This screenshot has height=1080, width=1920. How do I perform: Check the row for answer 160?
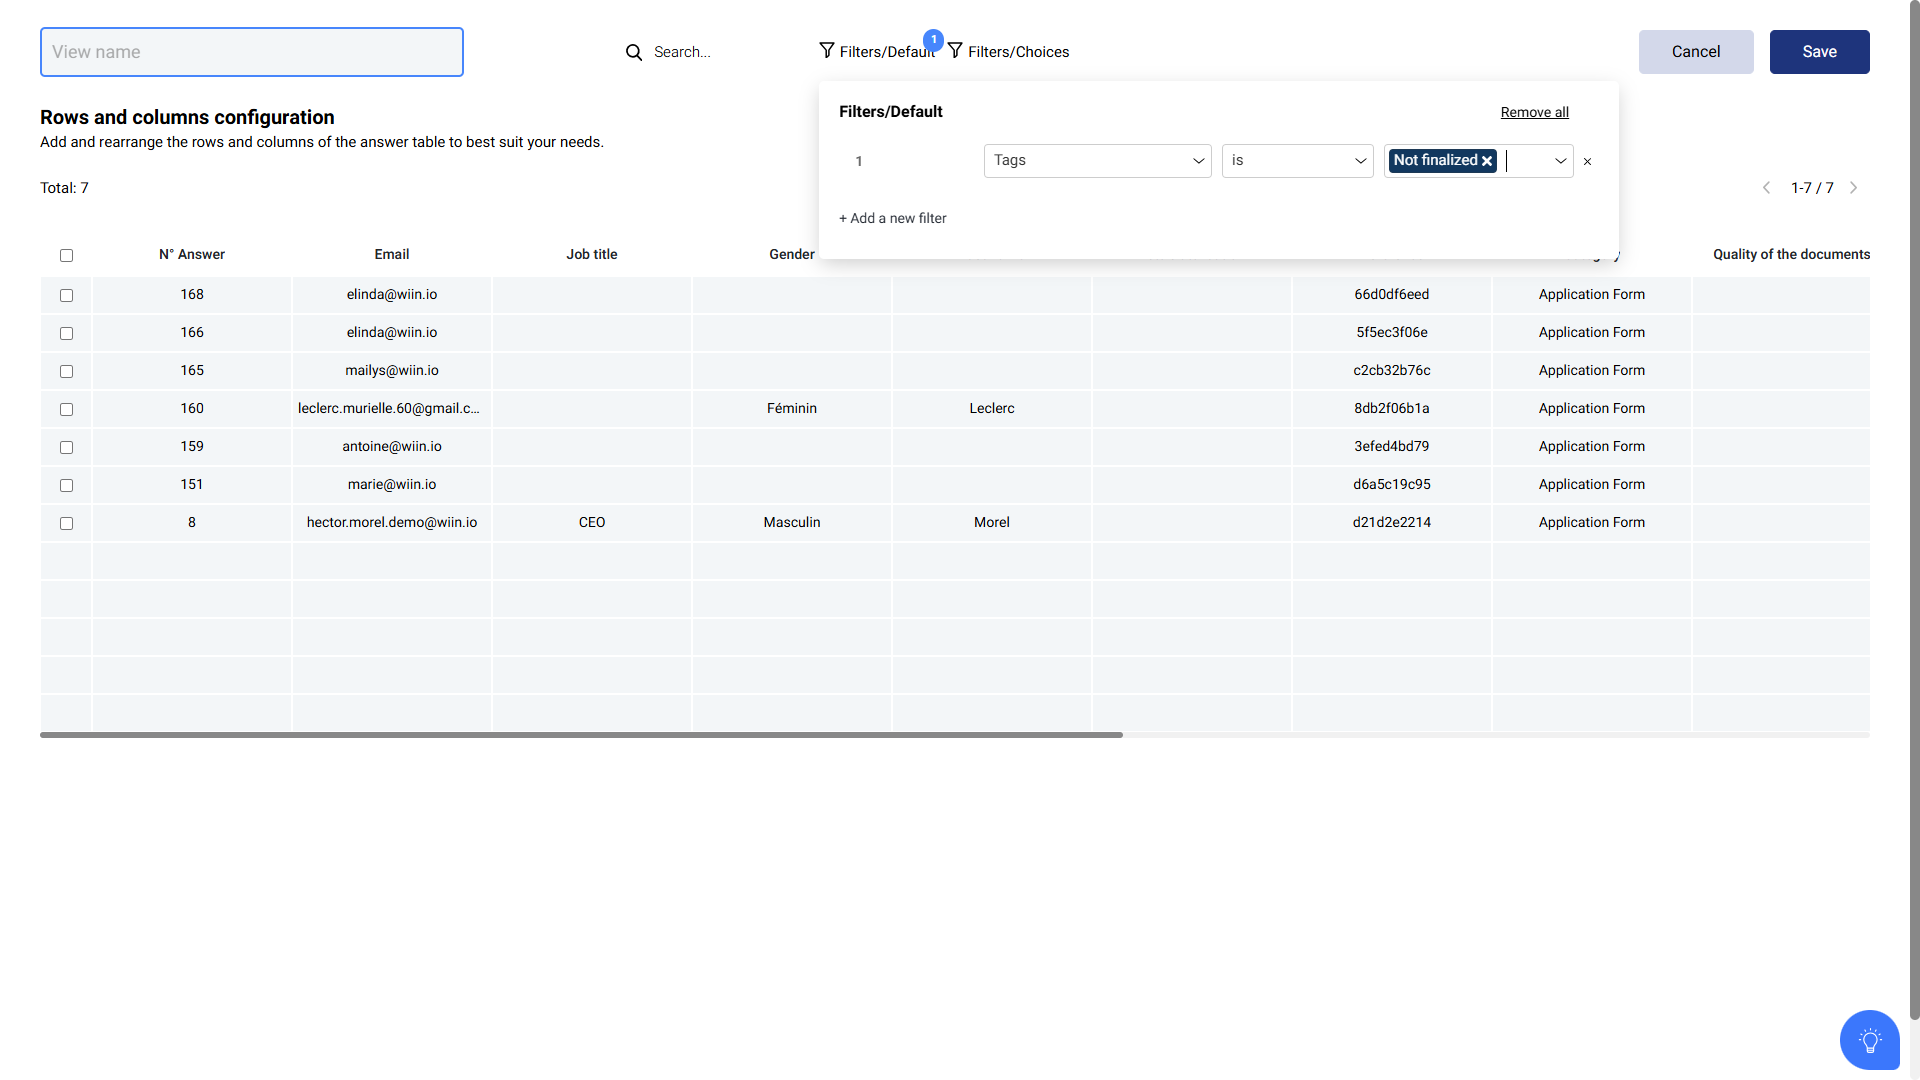click(x=66, y=409)
